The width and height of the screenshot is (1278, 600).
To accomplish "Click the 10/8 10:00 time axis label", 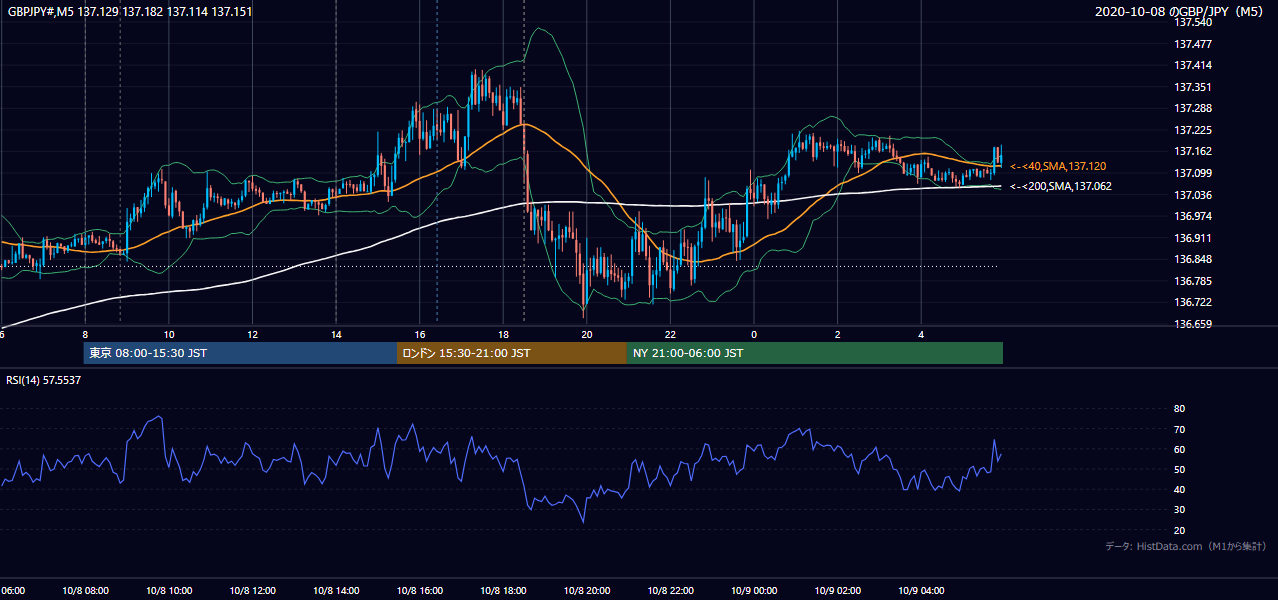I will (169, 591).
